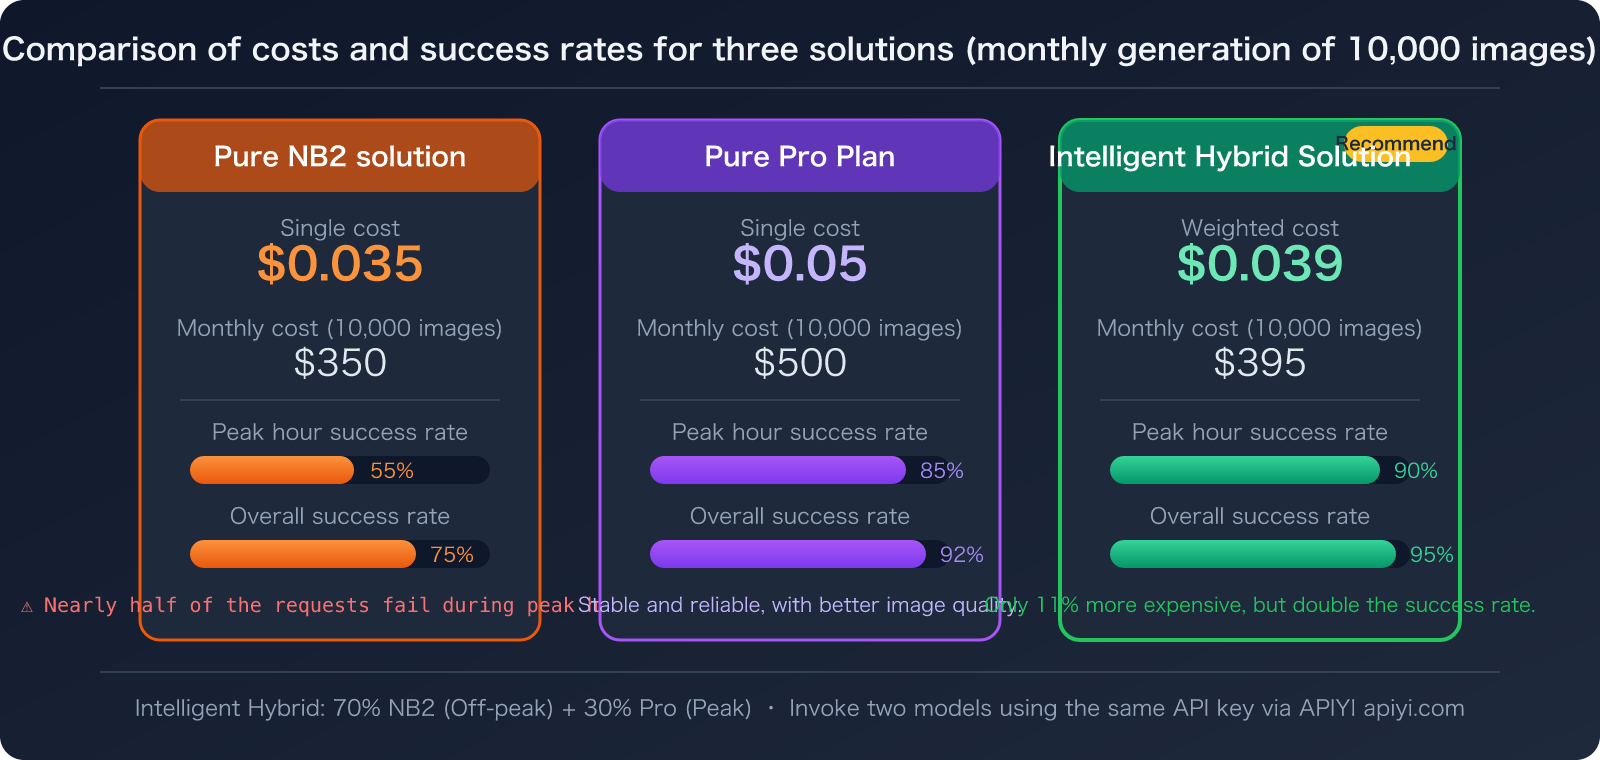Select the Pure NB2 solution header
The height and width of the screenshot is (760, 1600).
click(340, 157)
